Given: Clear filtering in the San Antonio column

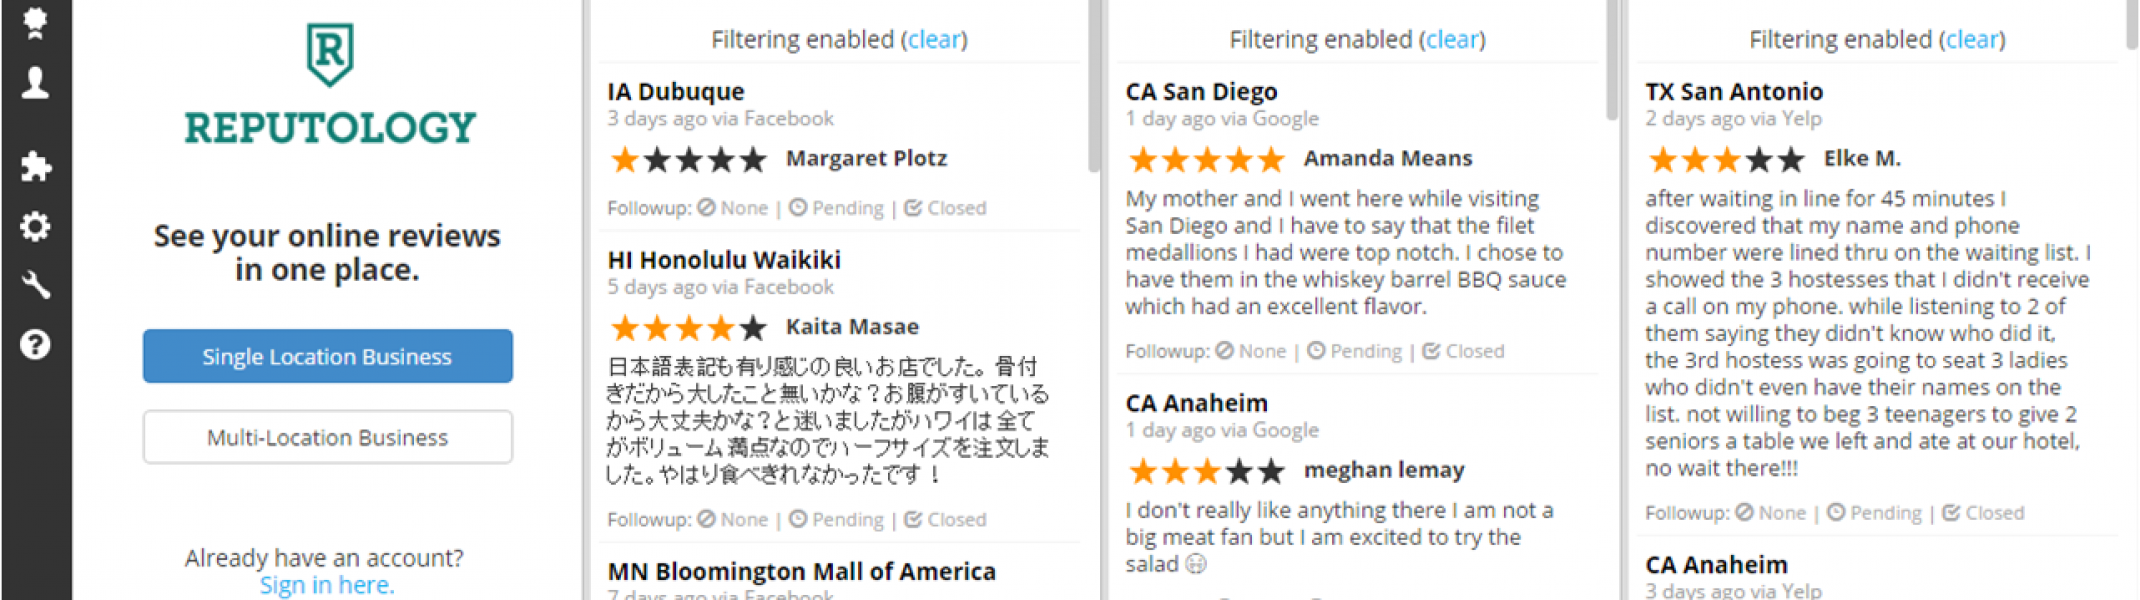Looking at the screenshot, I should point(1972,39).
